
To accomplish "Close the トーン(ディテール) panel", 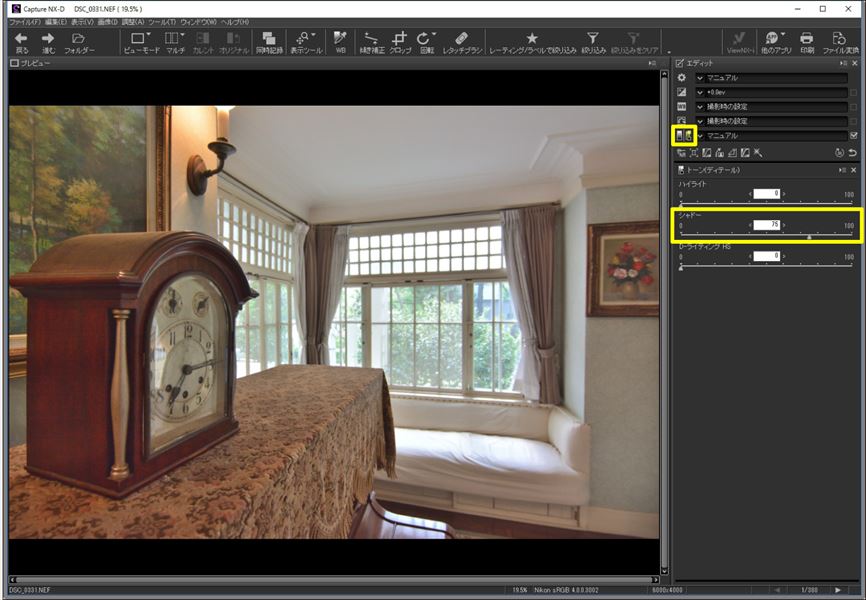I will pos(854,170).
